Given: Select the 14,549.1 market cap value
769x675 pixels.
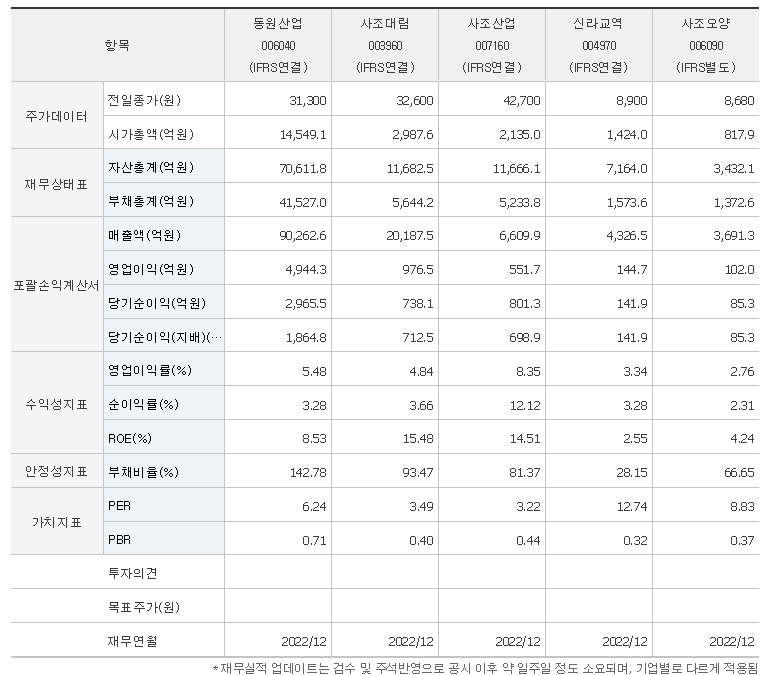Looking at the screenshot, I should click(x=303, y=134).
